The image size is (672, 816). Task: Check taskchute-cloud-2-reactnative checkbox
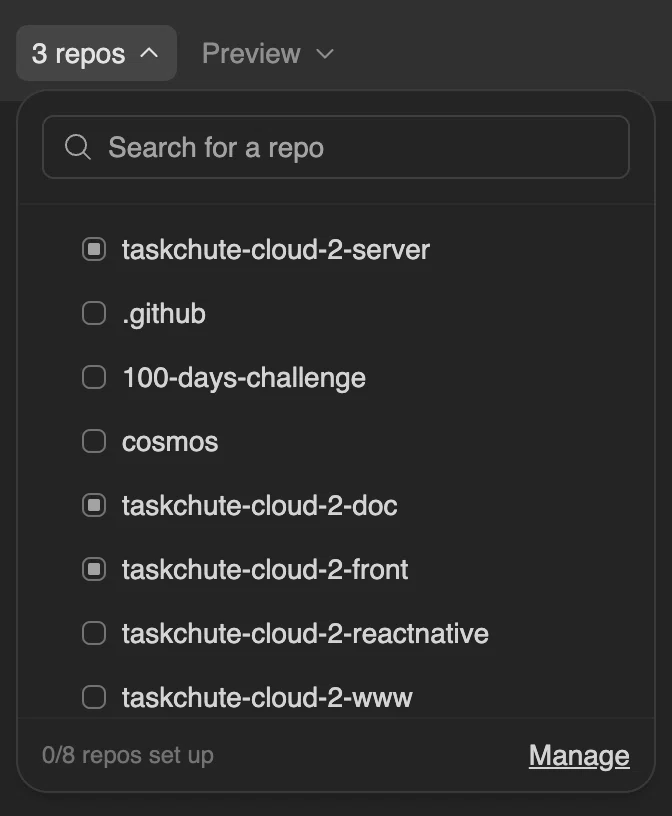94,633
